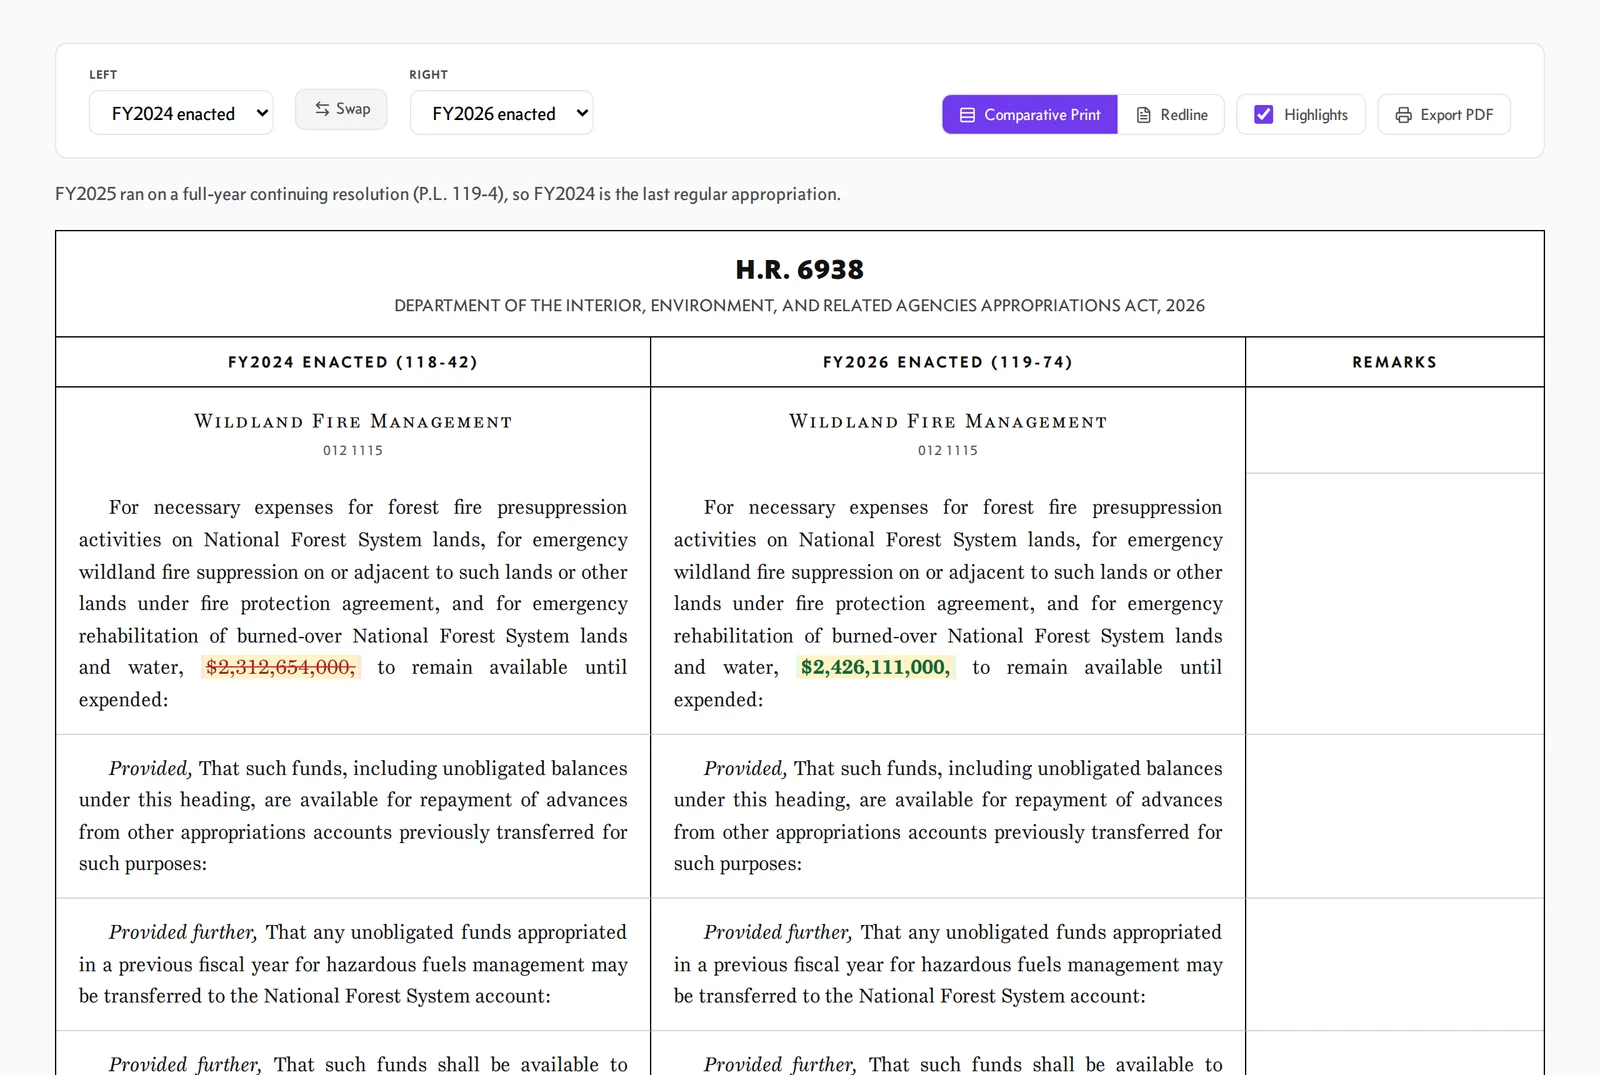Click the Wildland Fire Management heading in FY2024 column
Image resolution: width=1600 pixels, height=1075 pixels.
[353, 422]
